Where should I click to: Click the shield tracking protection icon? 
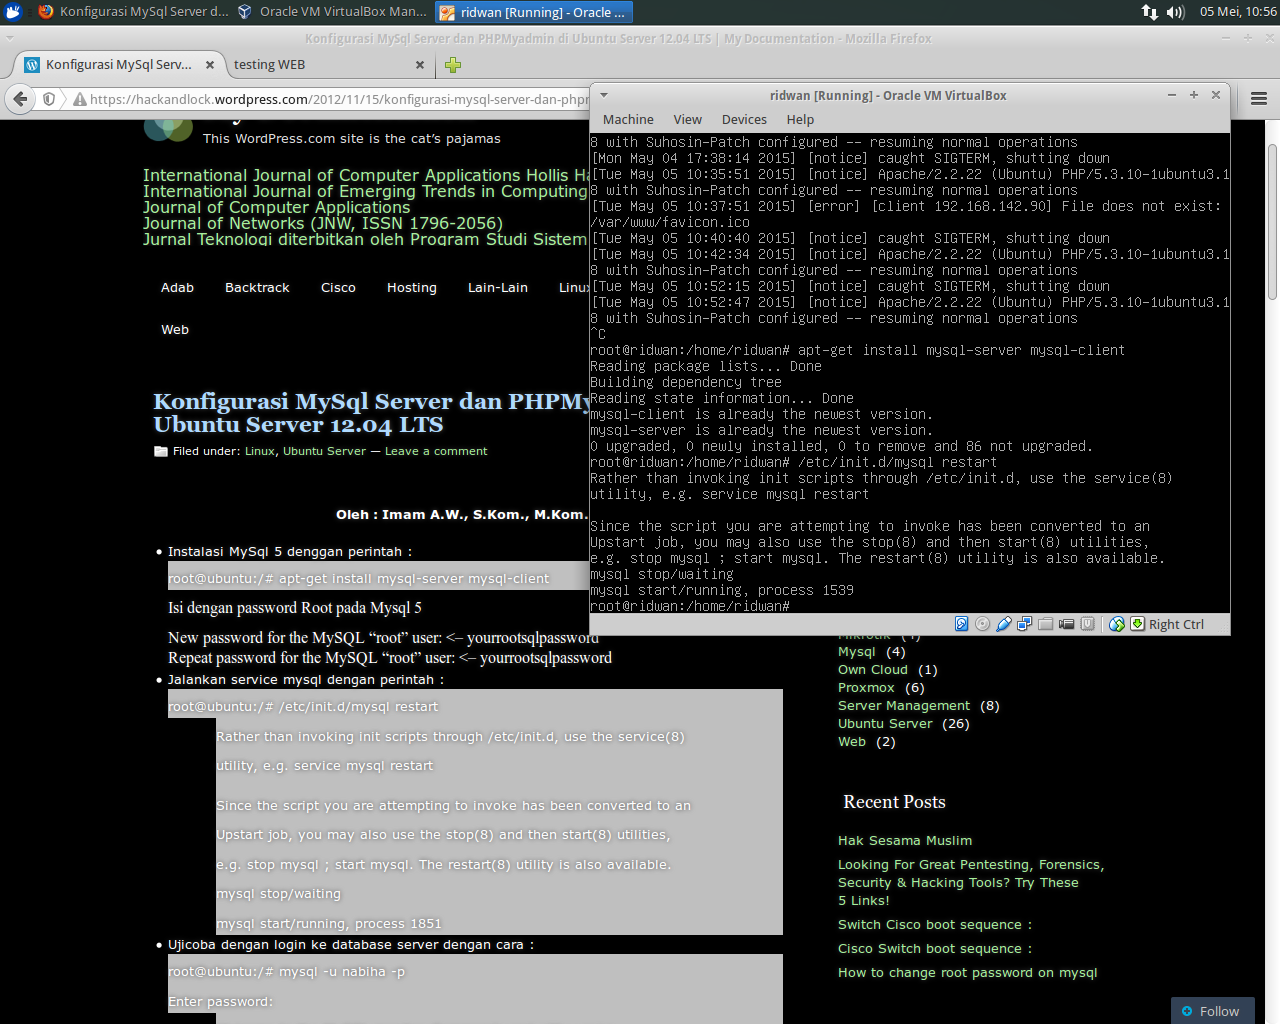point(49,99)
